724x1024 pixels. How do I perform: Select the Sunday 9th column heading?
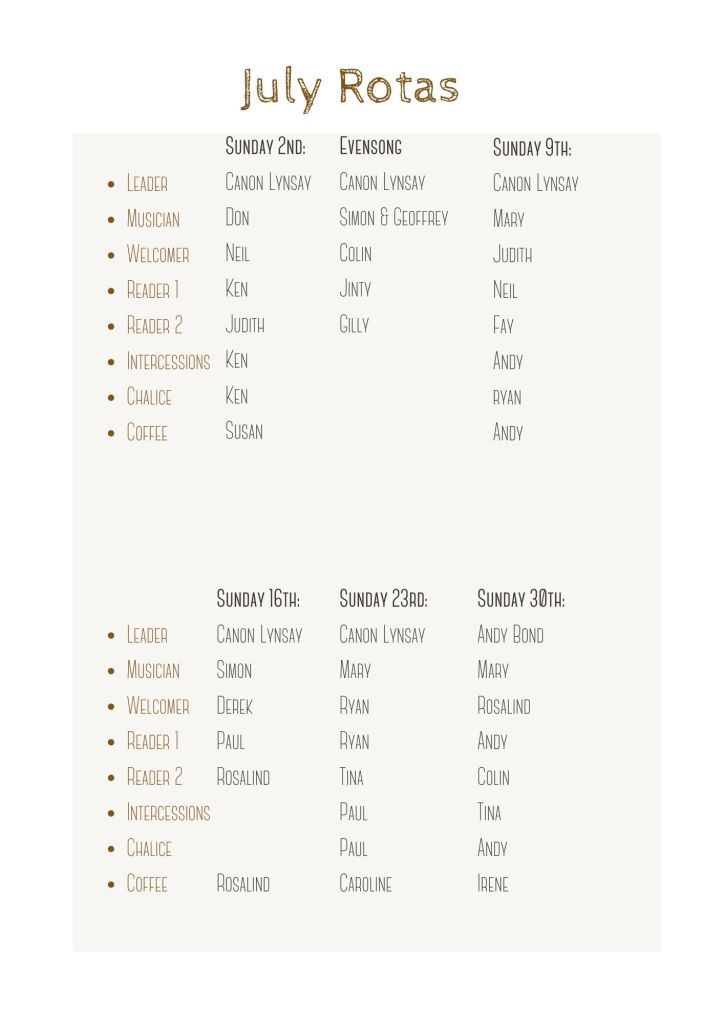(532, 148)
